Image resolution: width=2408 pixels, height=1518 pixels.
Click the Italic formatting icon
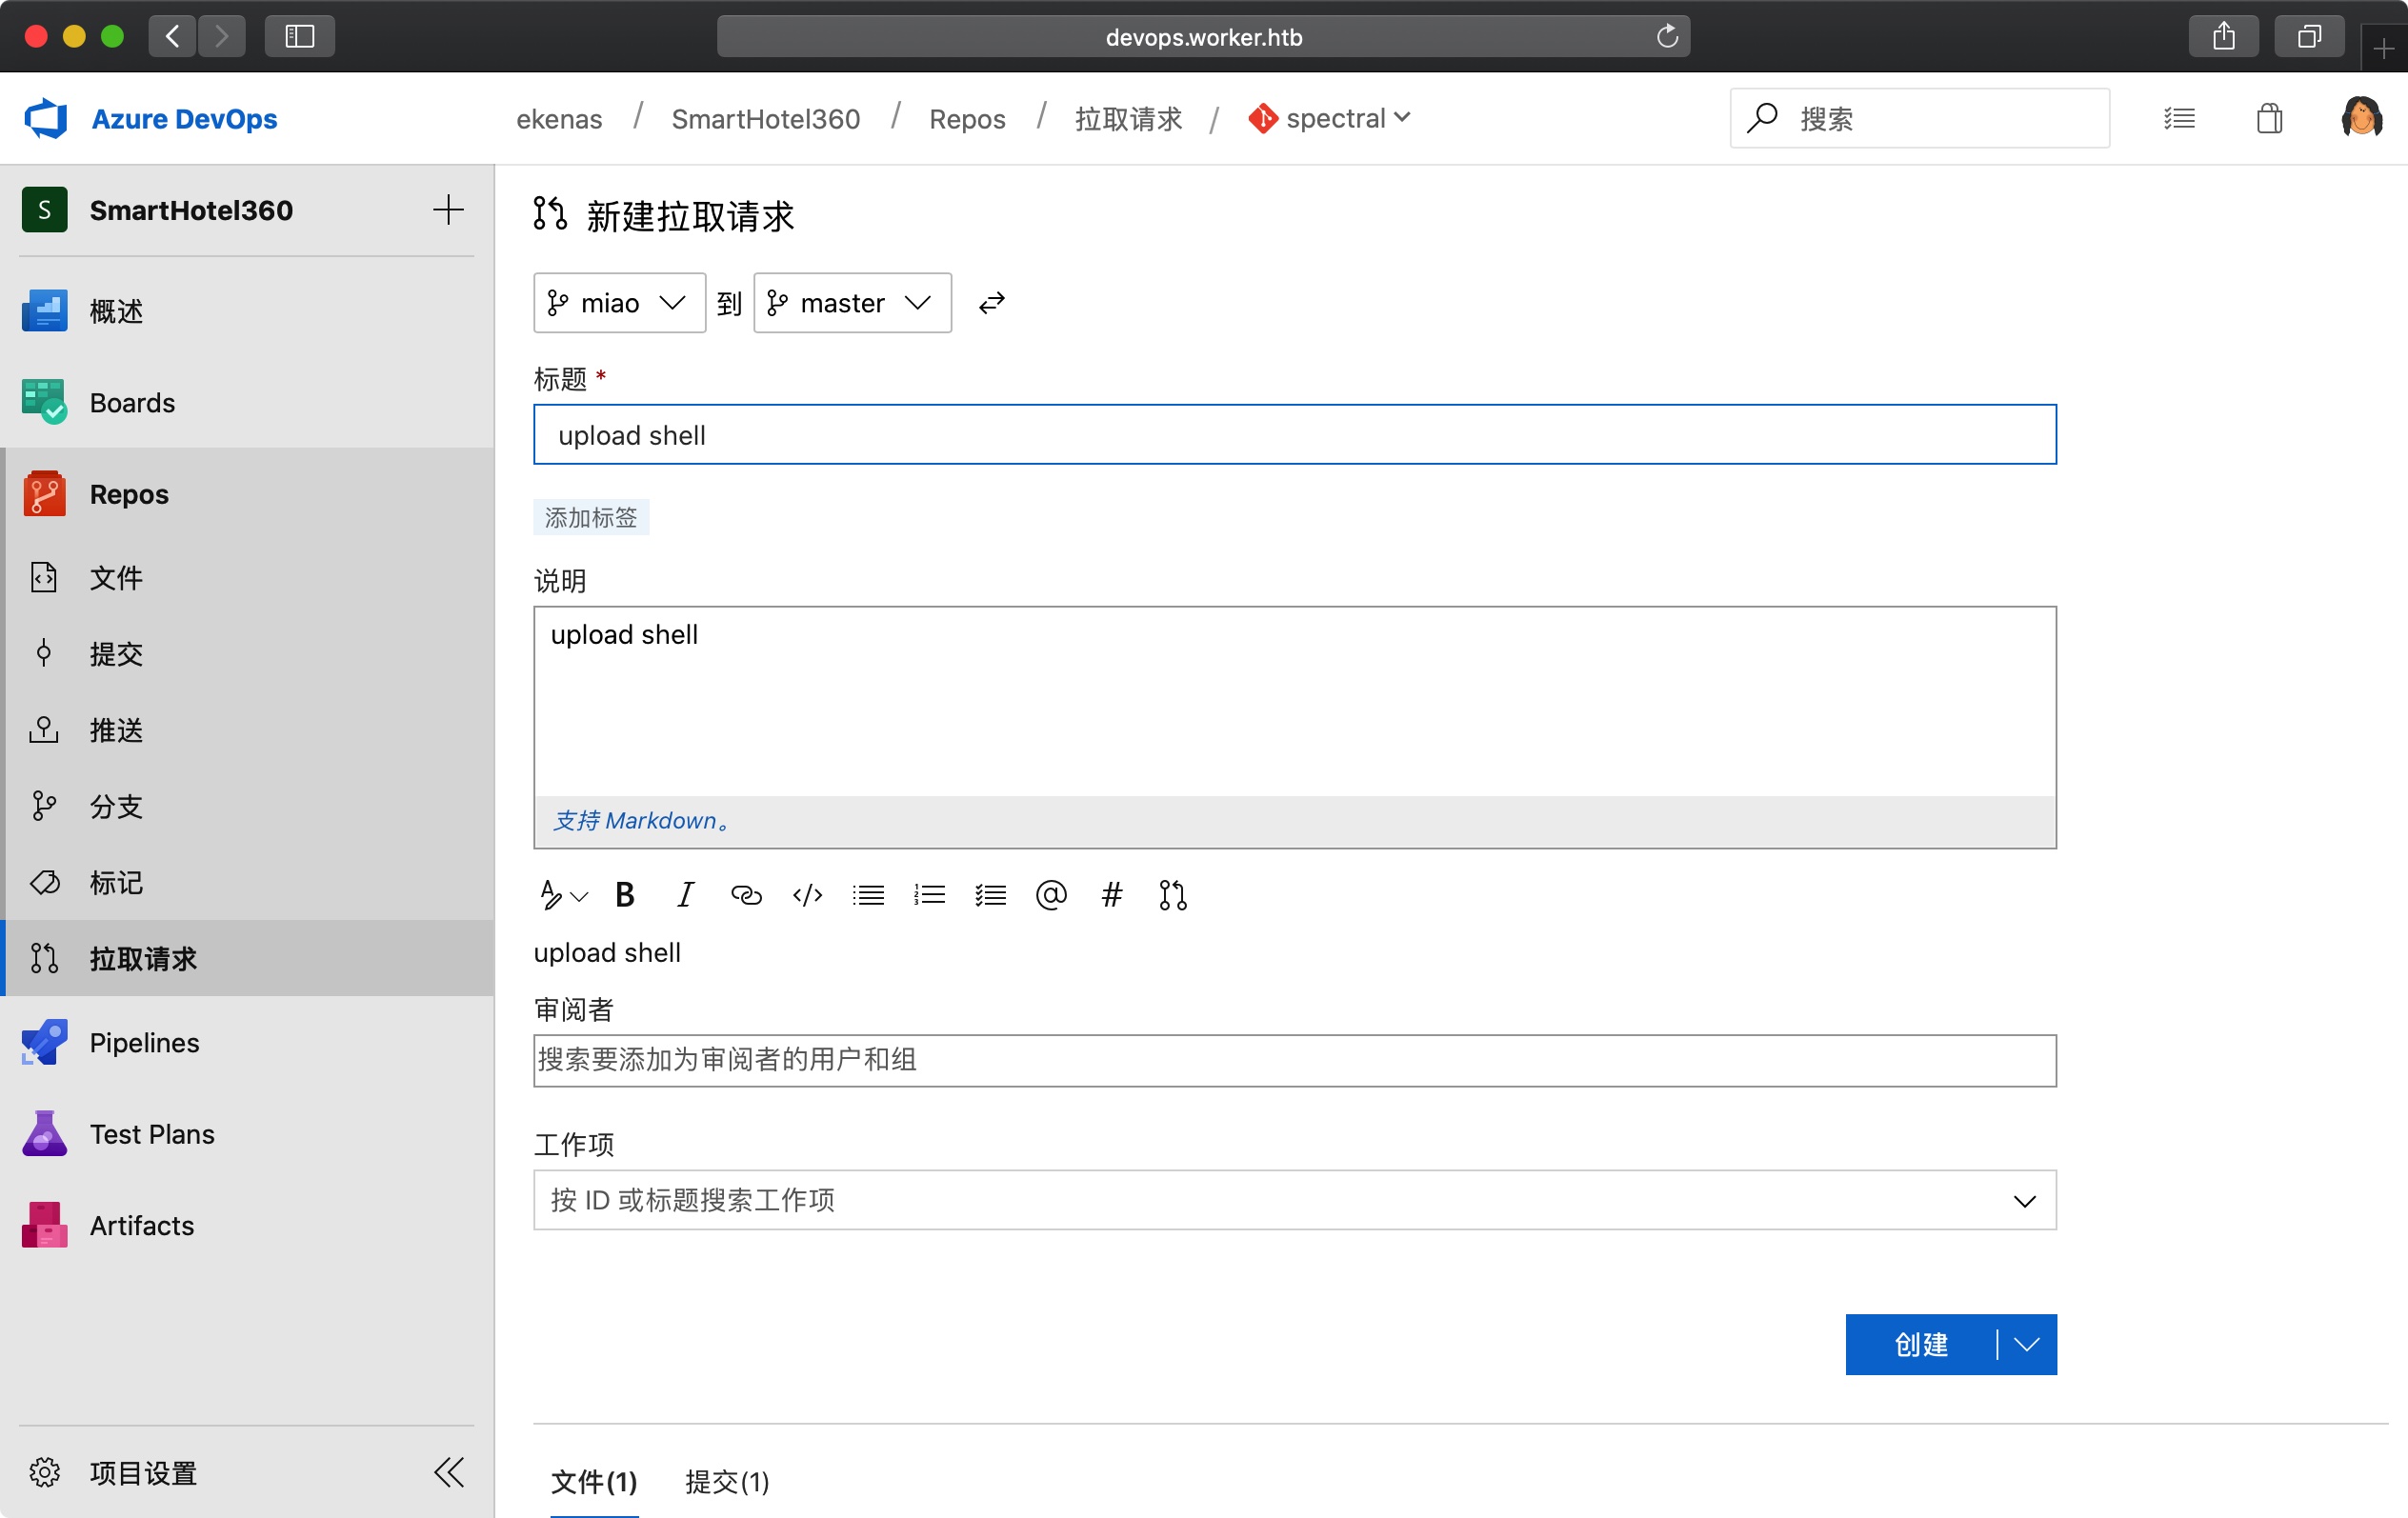685,895
